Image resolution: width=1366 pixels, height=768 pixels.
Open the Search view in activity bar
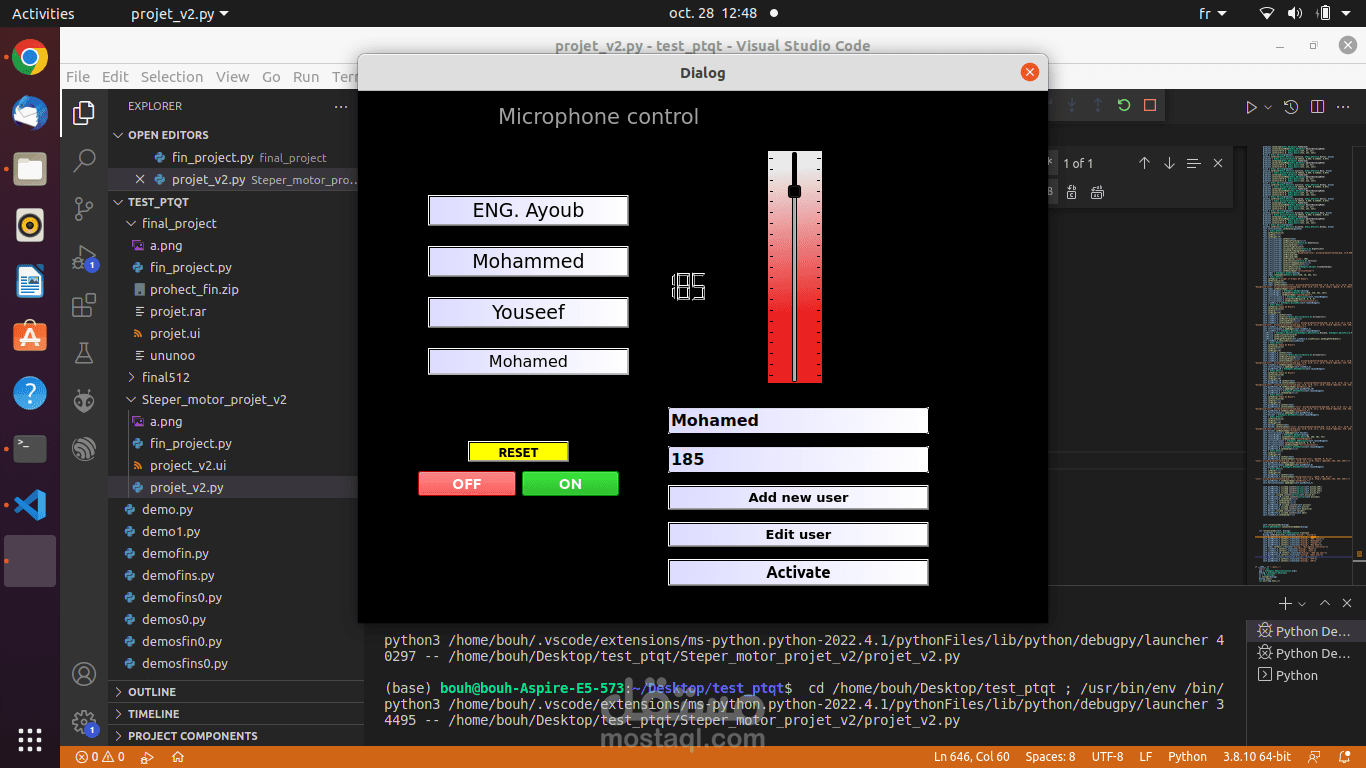pyautogui.click(x=84, y=160)
